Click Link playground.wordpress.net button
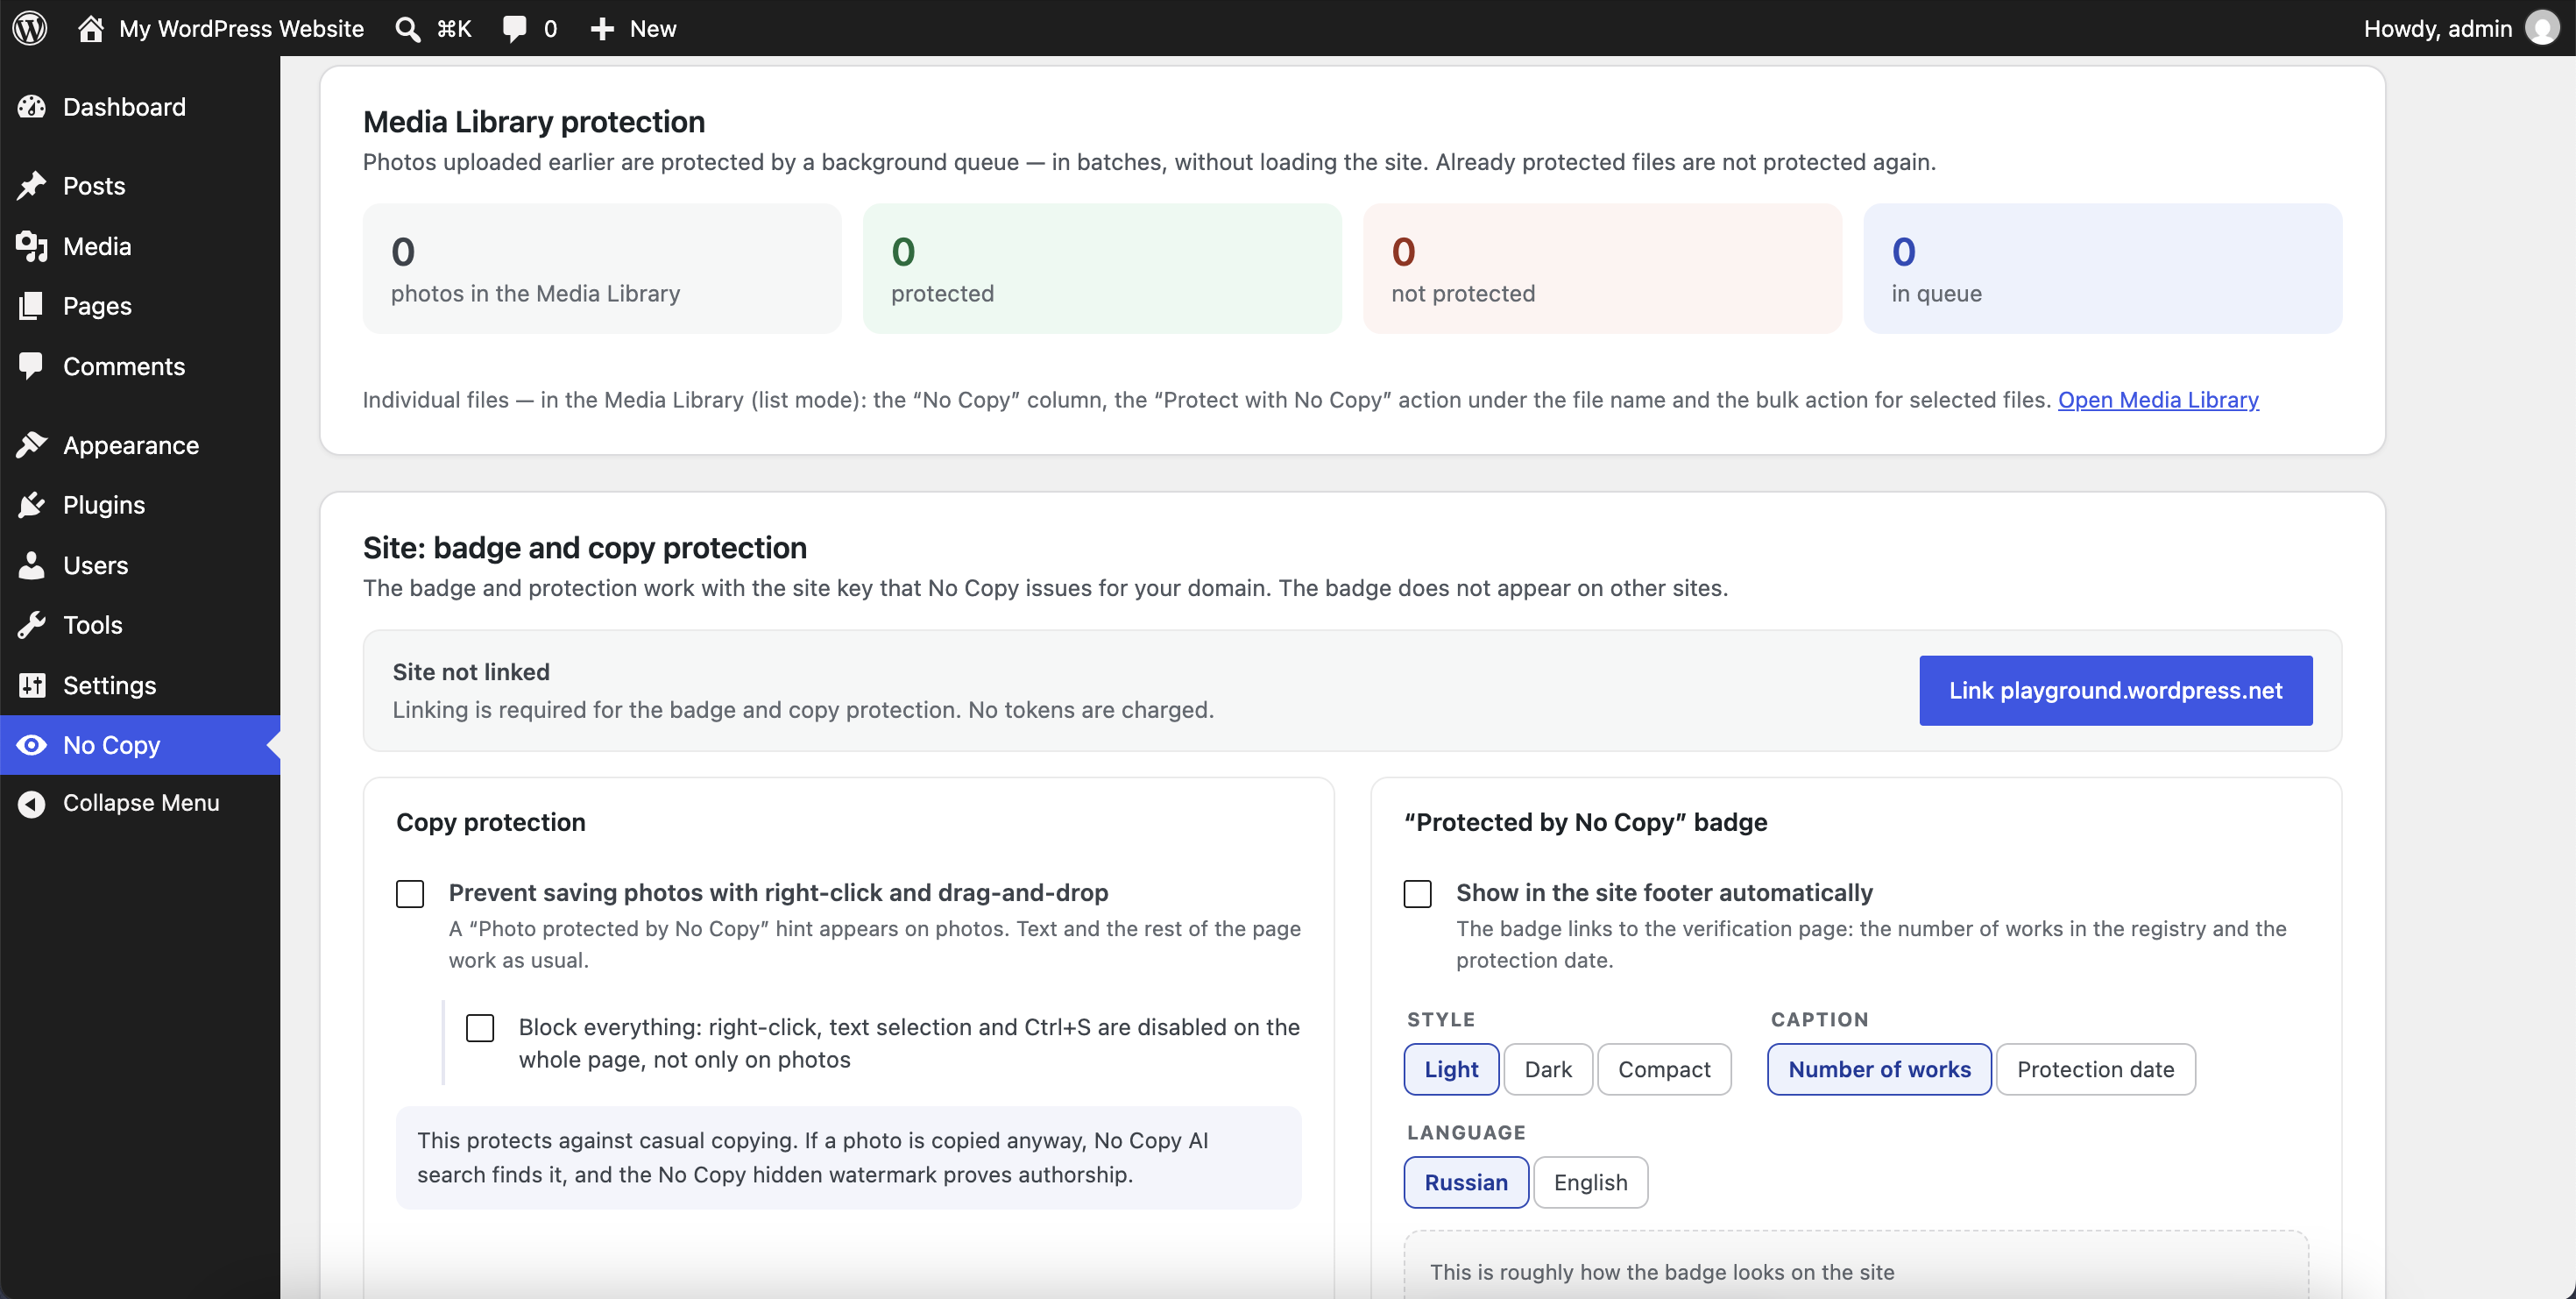 click(x=2115, y=690)
